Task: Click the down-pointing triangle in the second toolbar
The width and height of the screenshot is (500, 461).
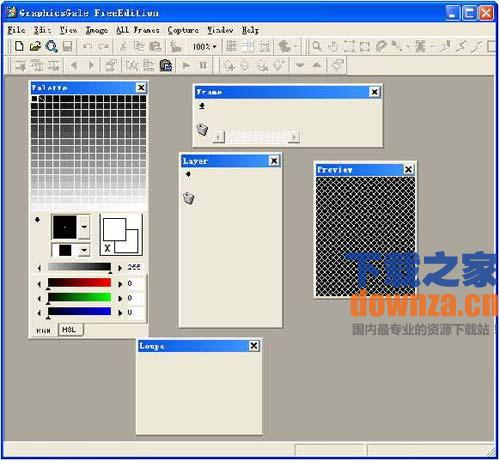Action: [x=300, y=65]
